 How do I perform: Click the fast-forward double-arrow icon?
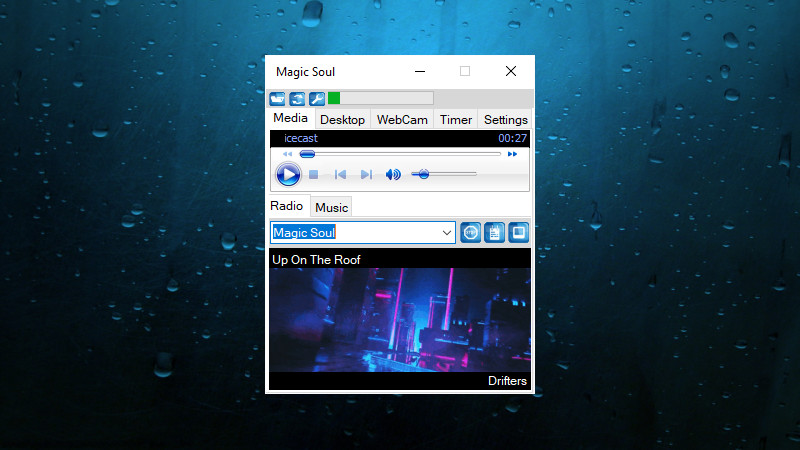(512, 154)
